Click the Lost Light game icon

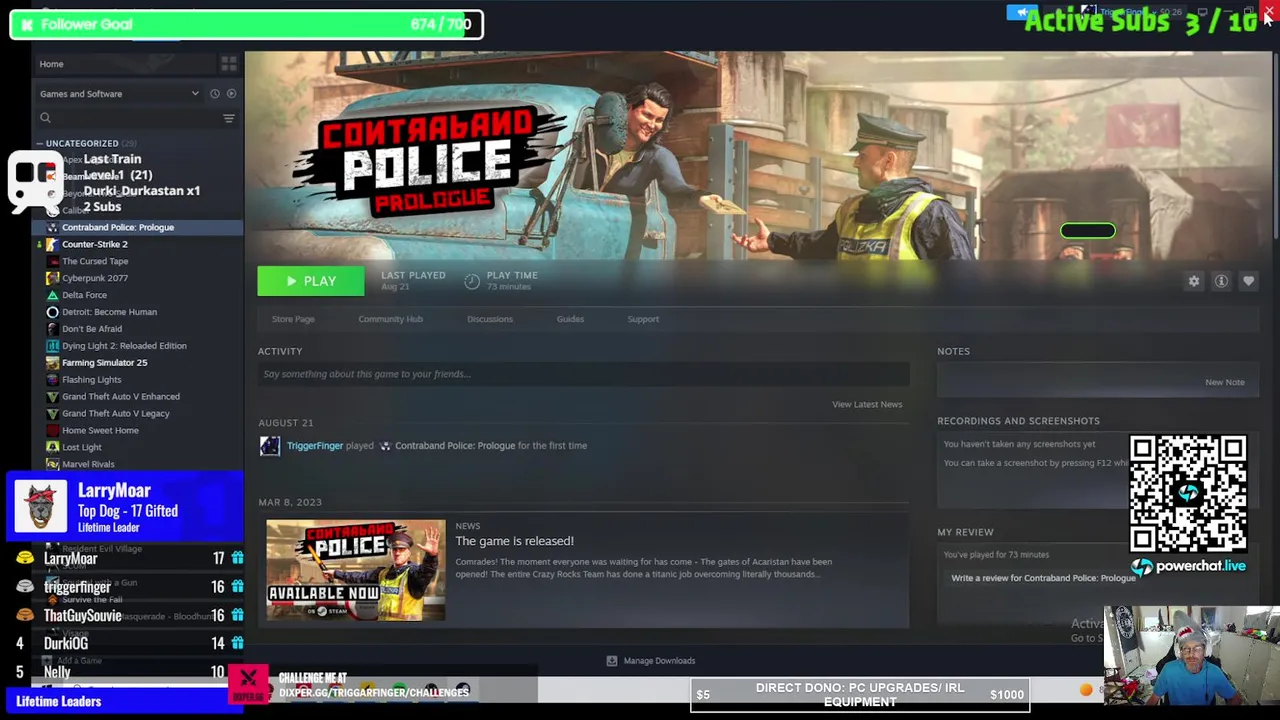point(52,448)
